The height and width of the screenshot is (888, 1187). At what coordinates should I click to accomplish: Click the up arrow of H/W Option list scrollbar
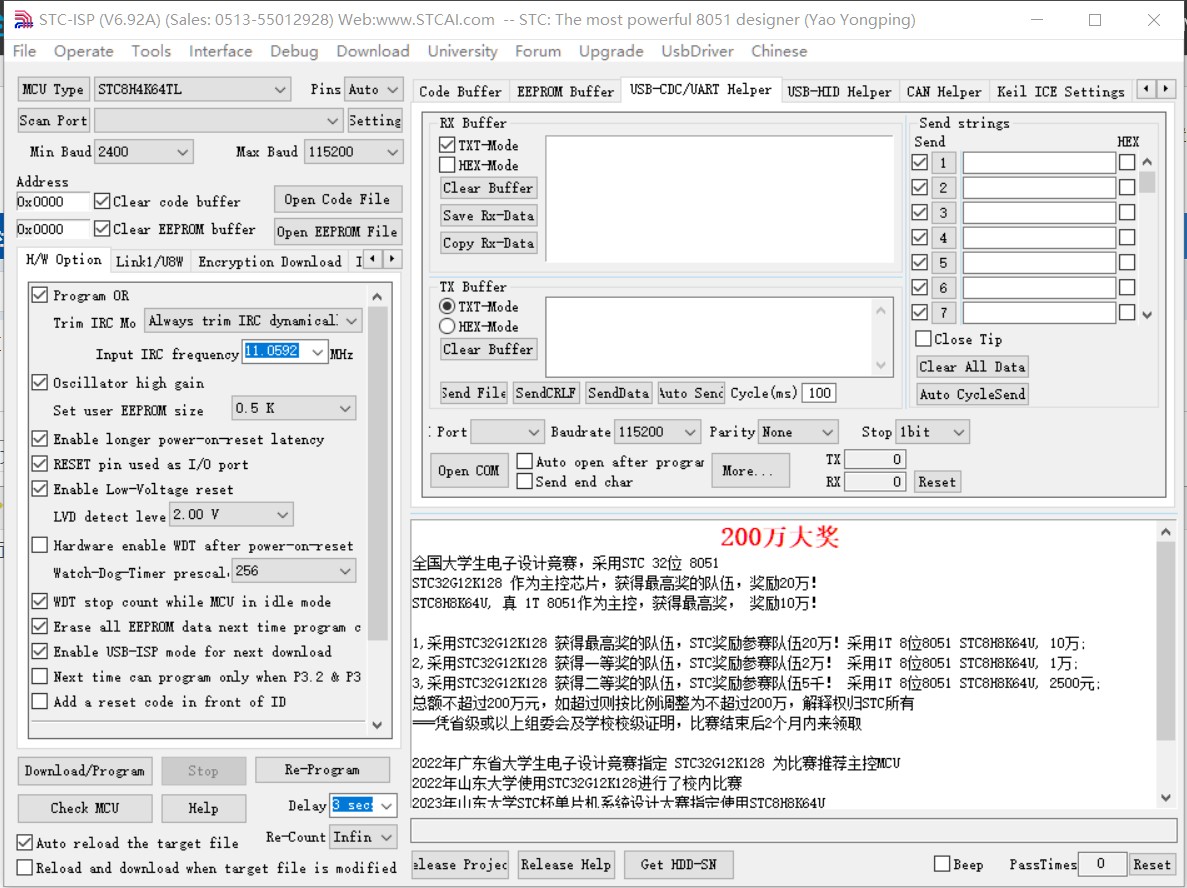[x=377, y=296]
